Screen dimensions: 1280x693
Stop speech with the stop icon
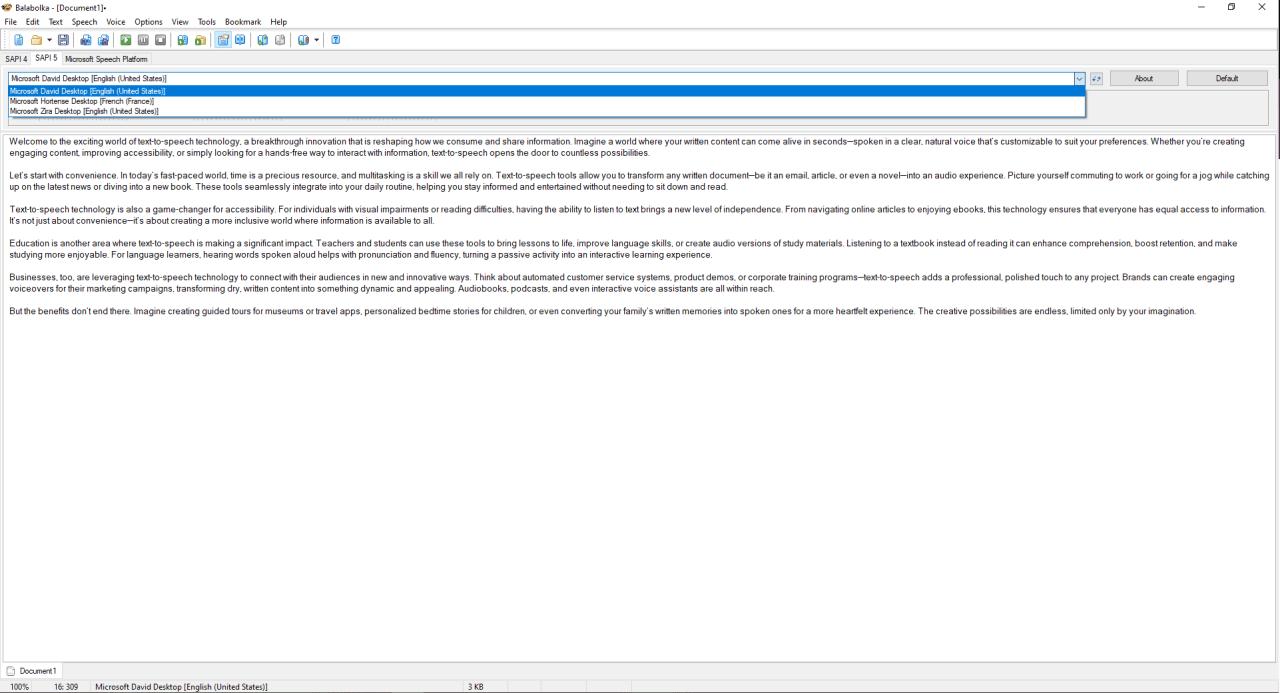click(x=160, y=40)
